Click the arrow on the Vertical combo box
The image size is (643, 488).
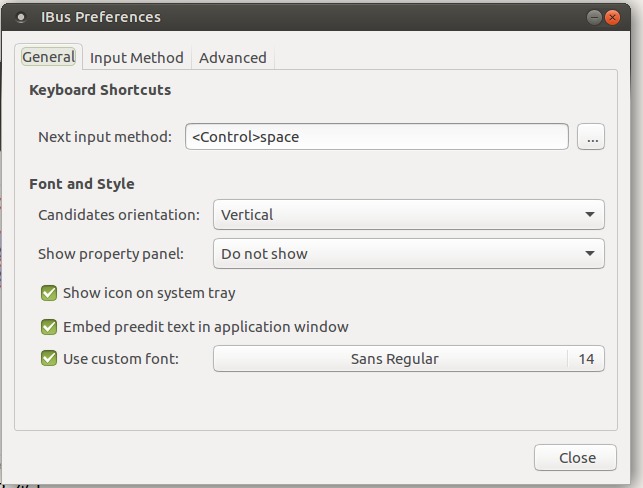[x=590, y=214]
